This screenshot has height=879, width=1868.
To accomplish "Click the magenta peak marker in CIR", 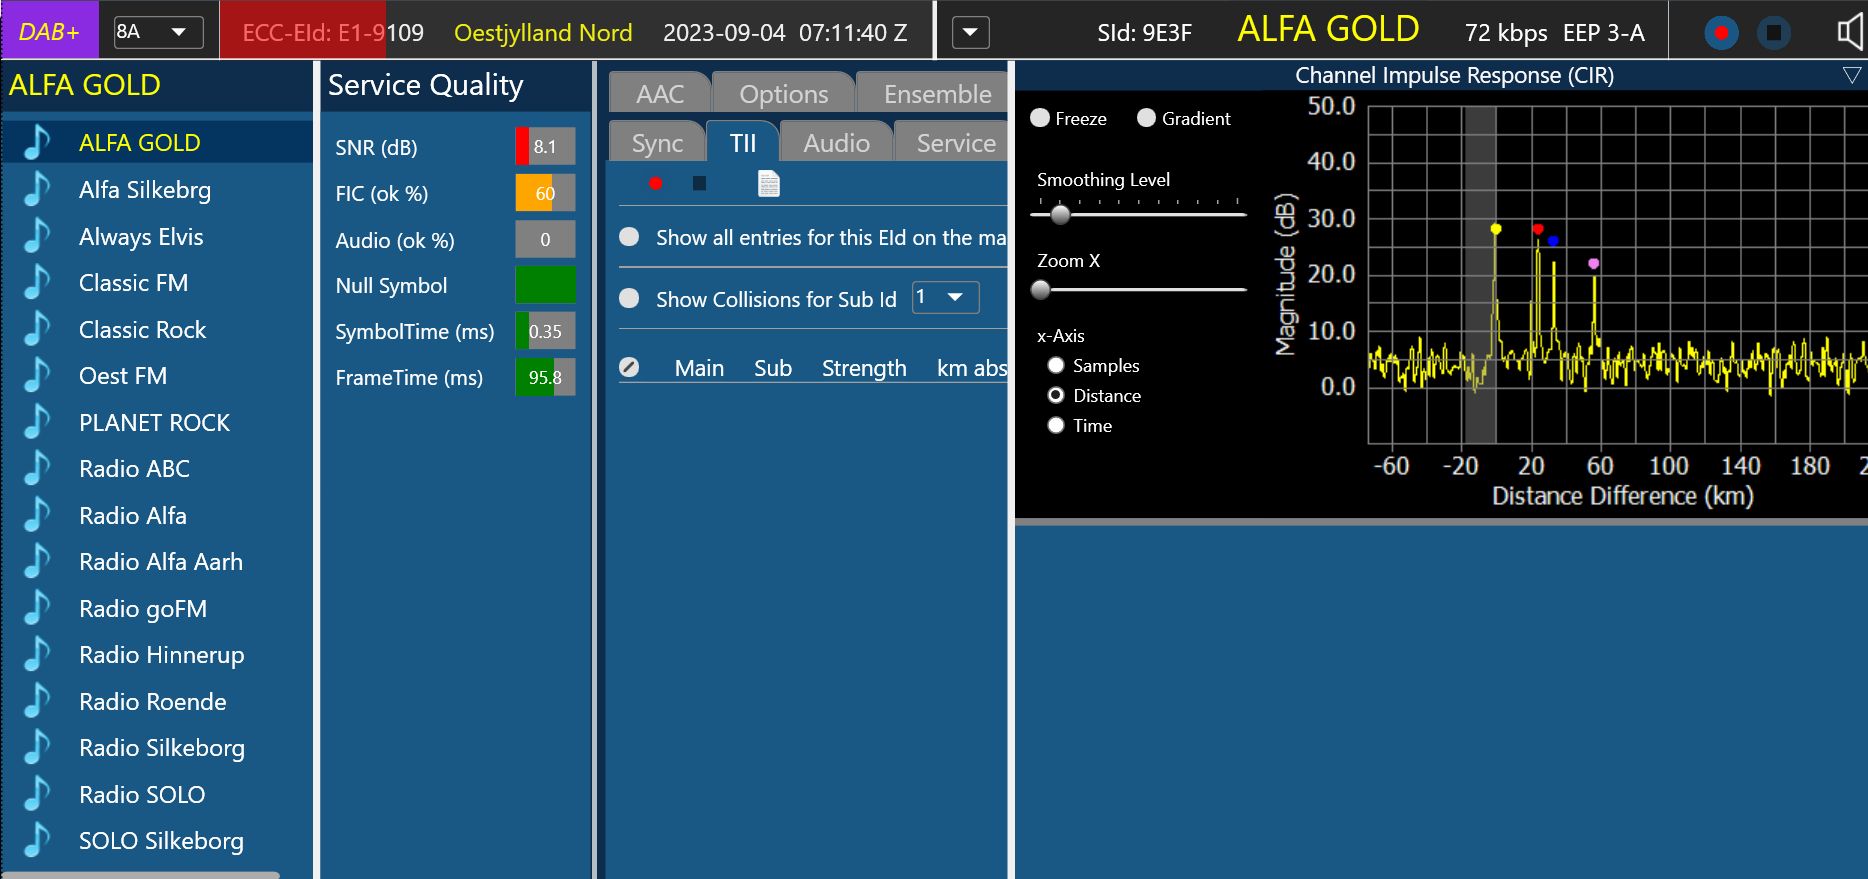I will click(x=1593, y=264).
